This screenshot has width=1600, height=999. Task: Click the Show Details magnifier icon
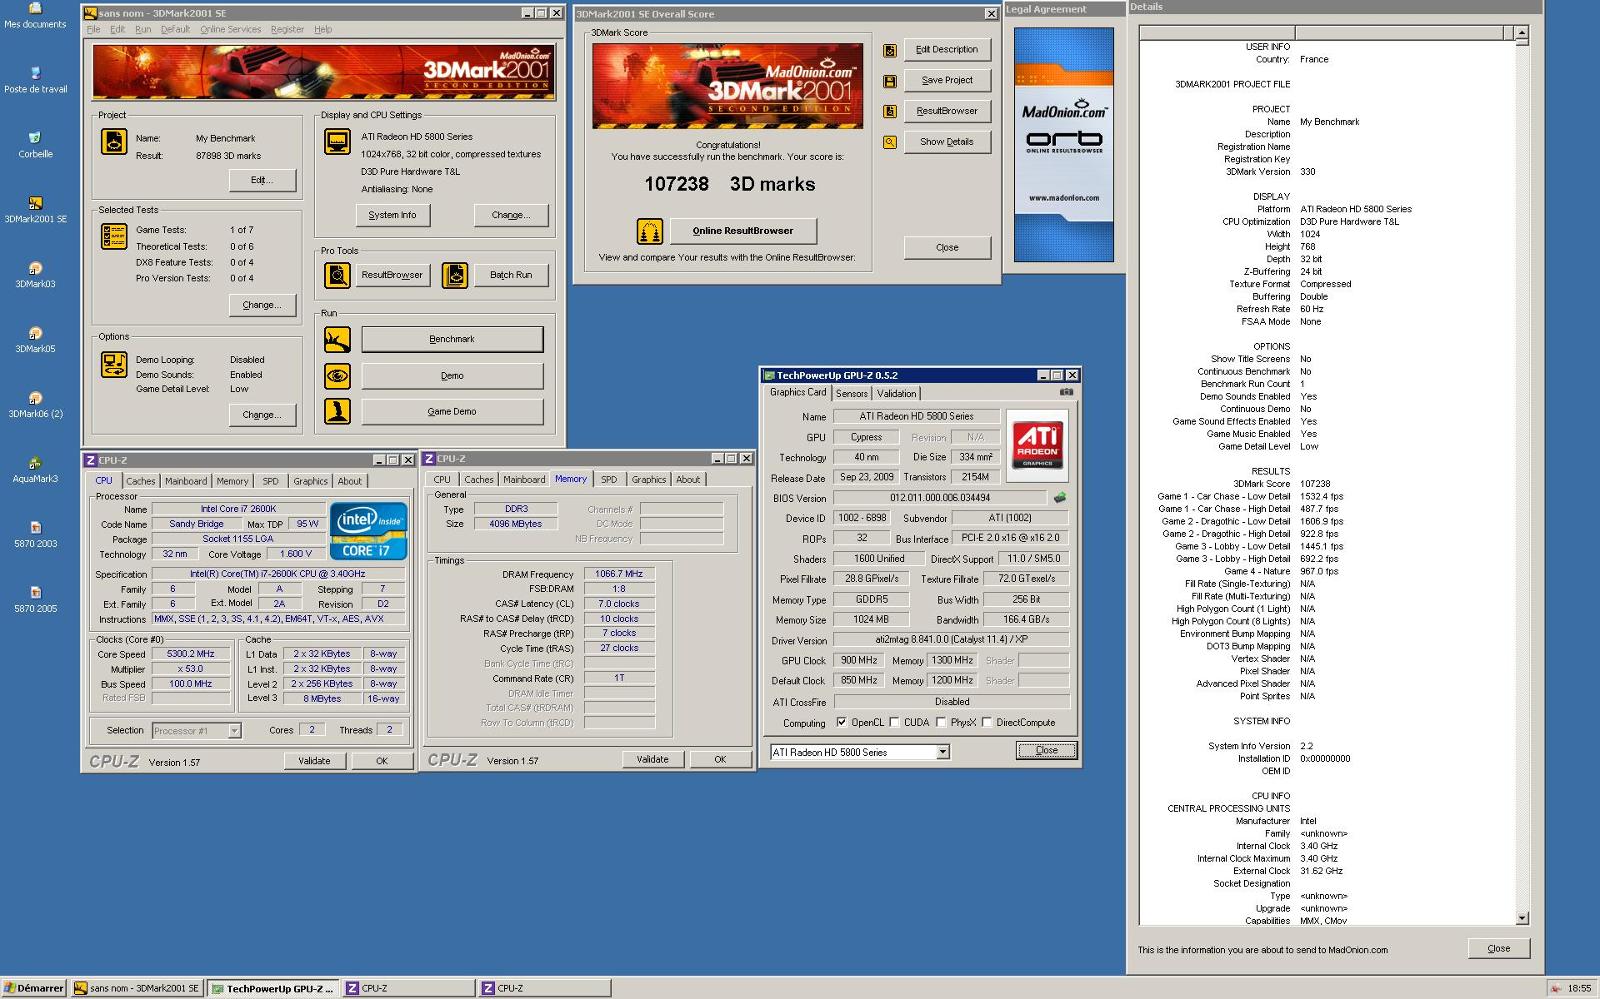(x=889, y=142)
